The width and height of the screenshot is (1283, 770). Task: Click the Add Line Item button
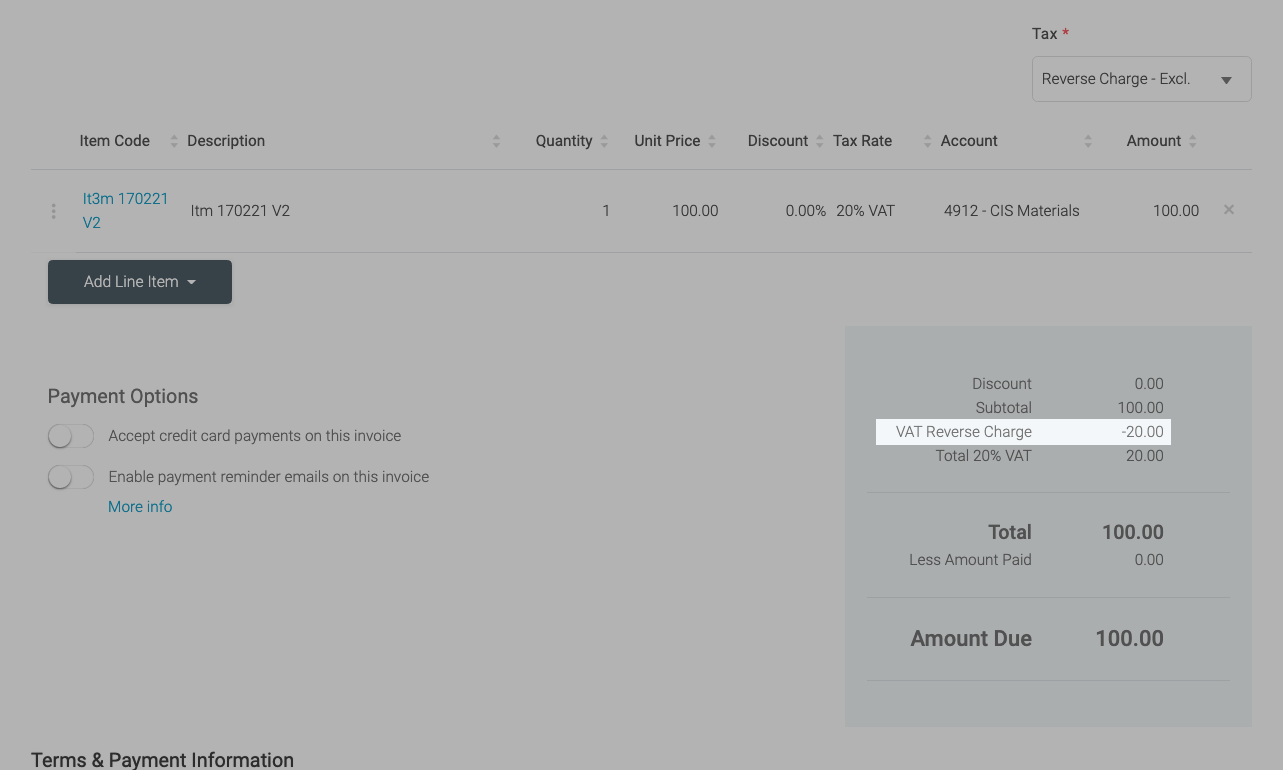(130, 281)
